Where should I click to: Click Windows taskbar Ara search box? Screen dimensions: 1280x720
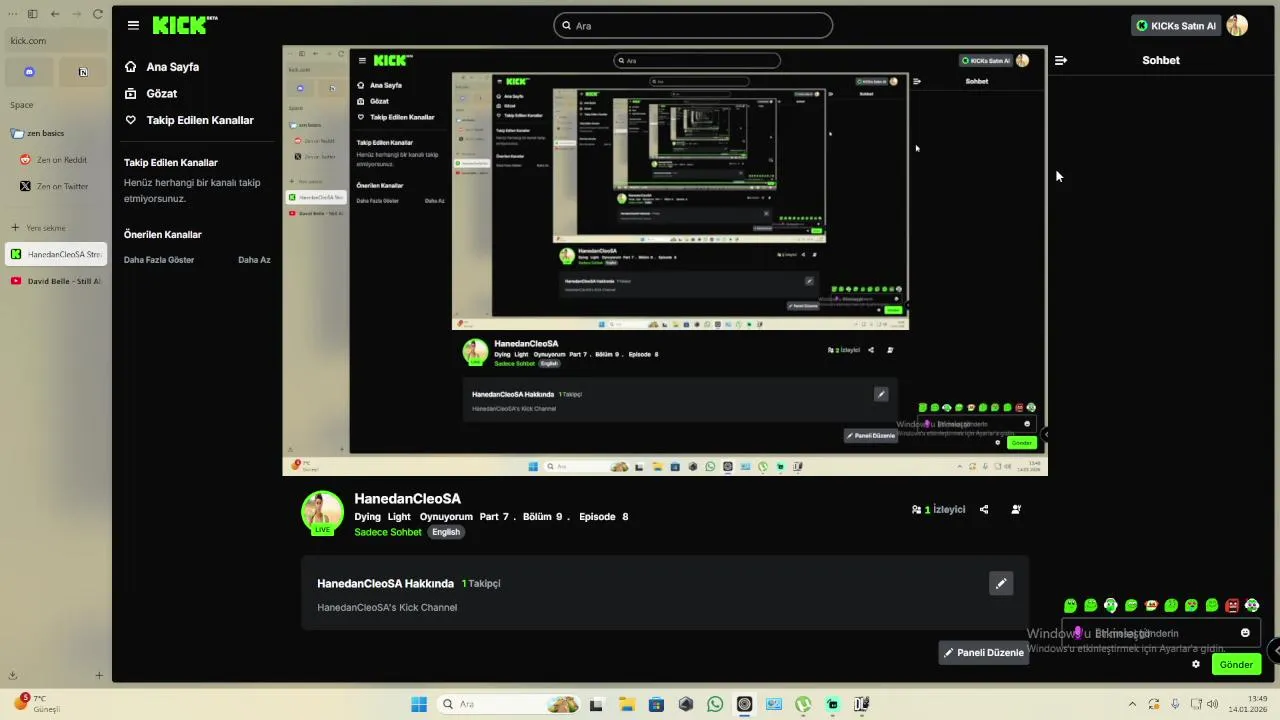click(x=509, y=704)
